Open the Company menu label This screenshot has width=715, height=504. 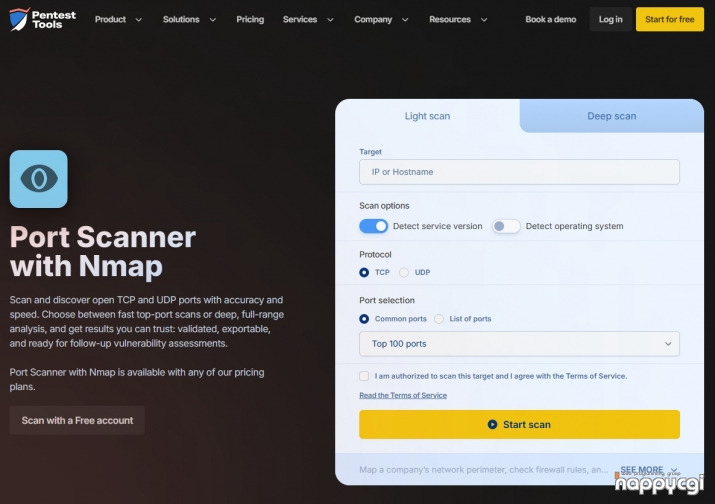(373, 20)
